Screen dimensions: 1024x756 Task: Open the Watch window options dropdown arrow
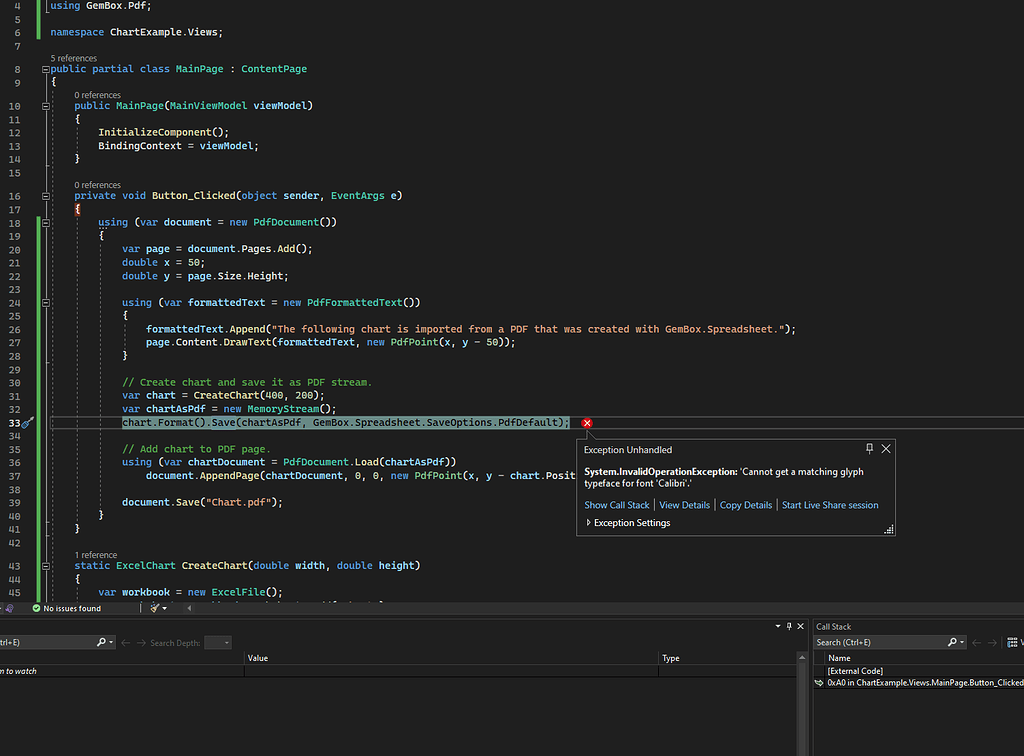pyautogui.click(x=778, y=626)
